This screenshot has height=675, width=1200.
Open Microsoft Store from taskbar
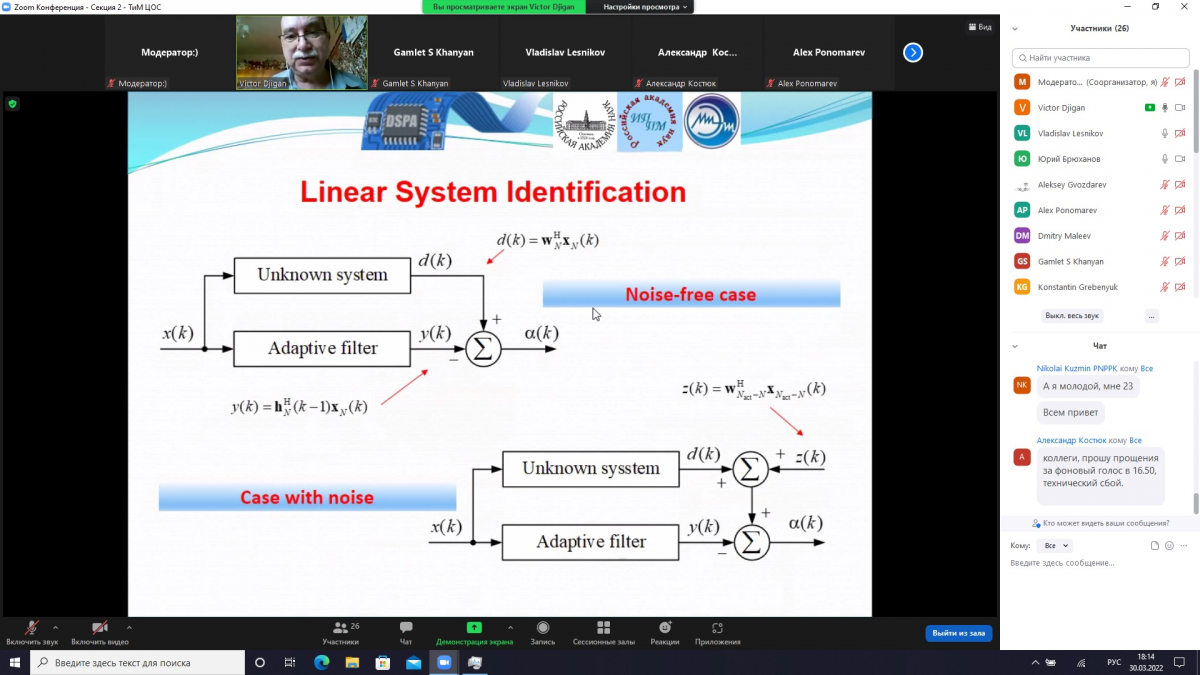point(383,662)
